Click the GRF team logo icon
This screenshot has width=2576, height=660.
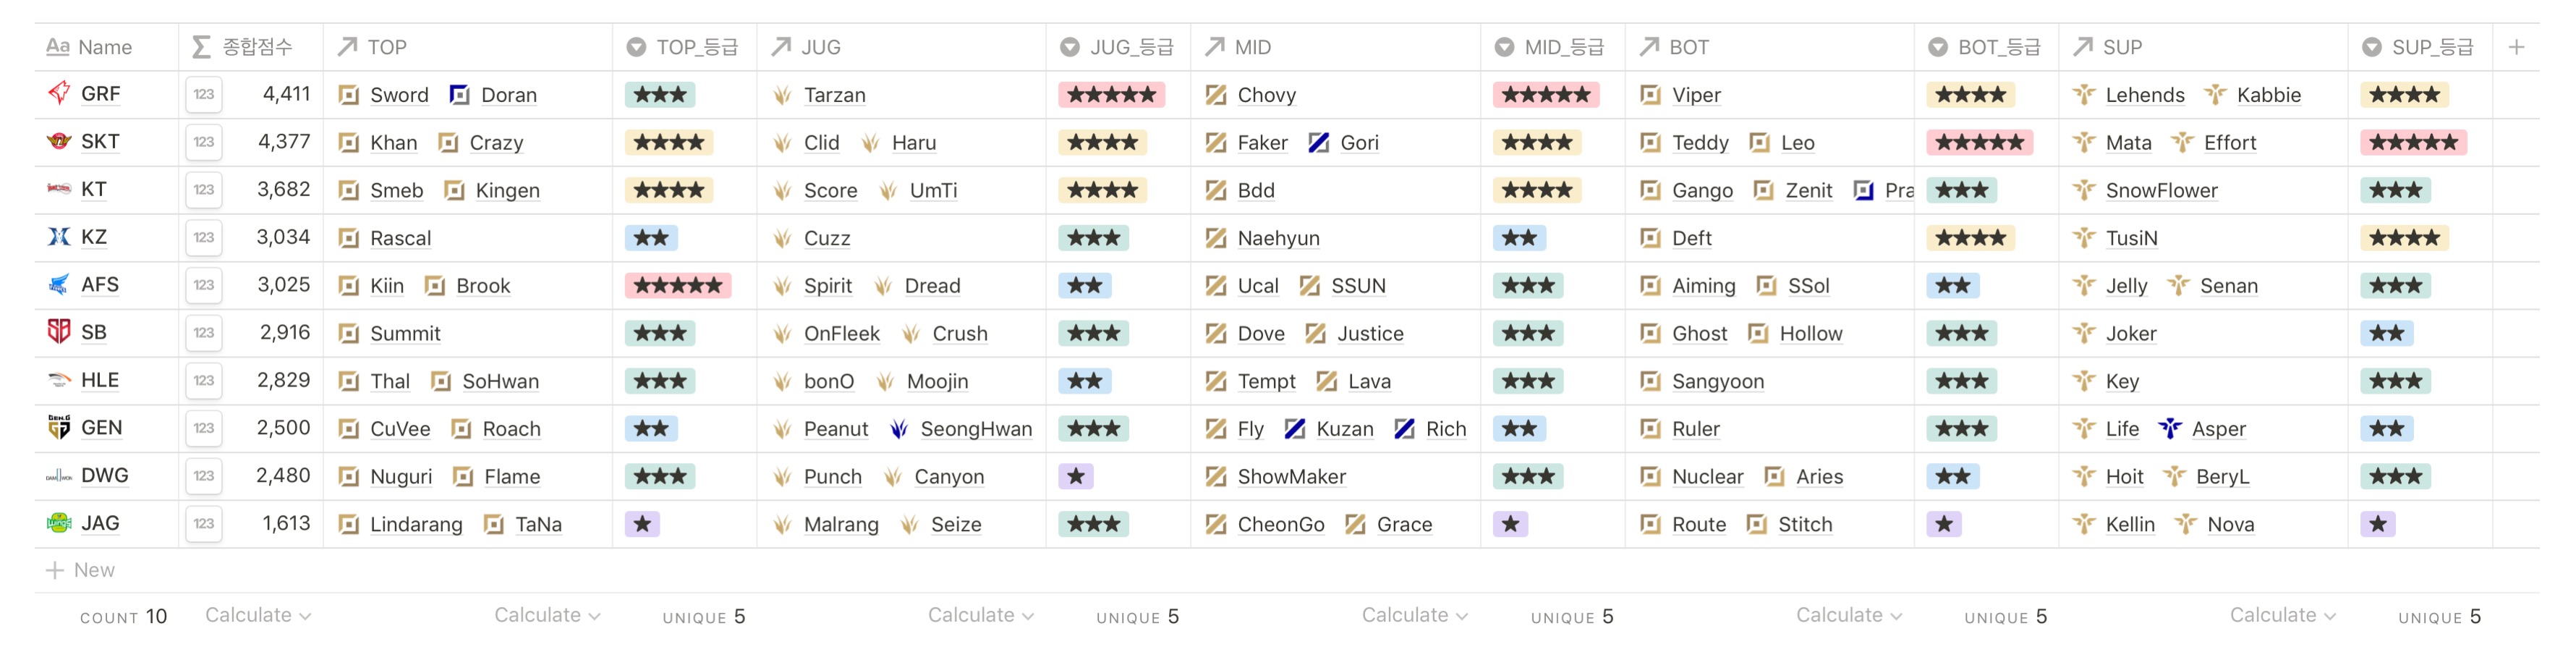click(59, 94)
